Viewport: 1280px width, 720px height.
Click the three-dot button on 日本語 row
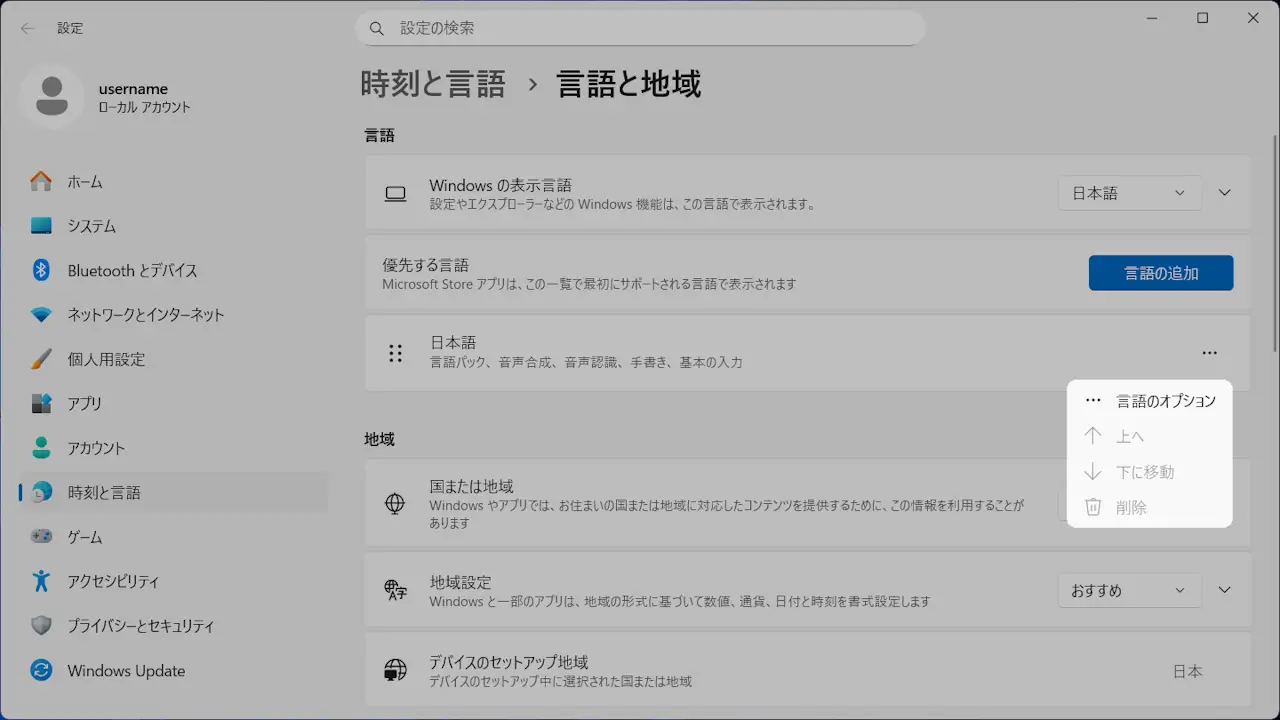(1210, 353)
